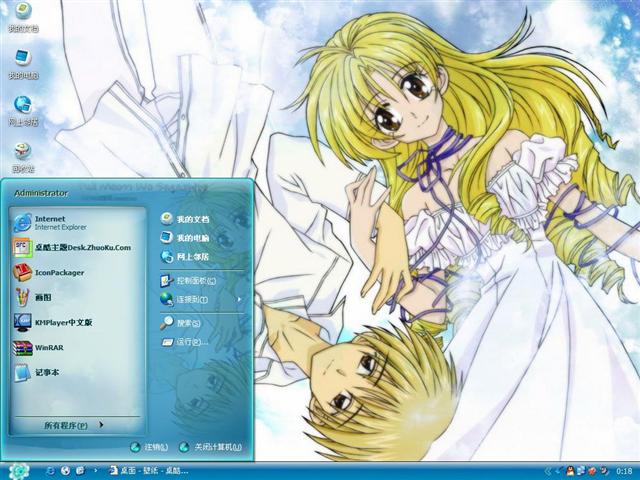640x480 pixels.
Task: Open 桌酷主题 Desk.ZhuoKu.Com entry
Action: point(78,247)
